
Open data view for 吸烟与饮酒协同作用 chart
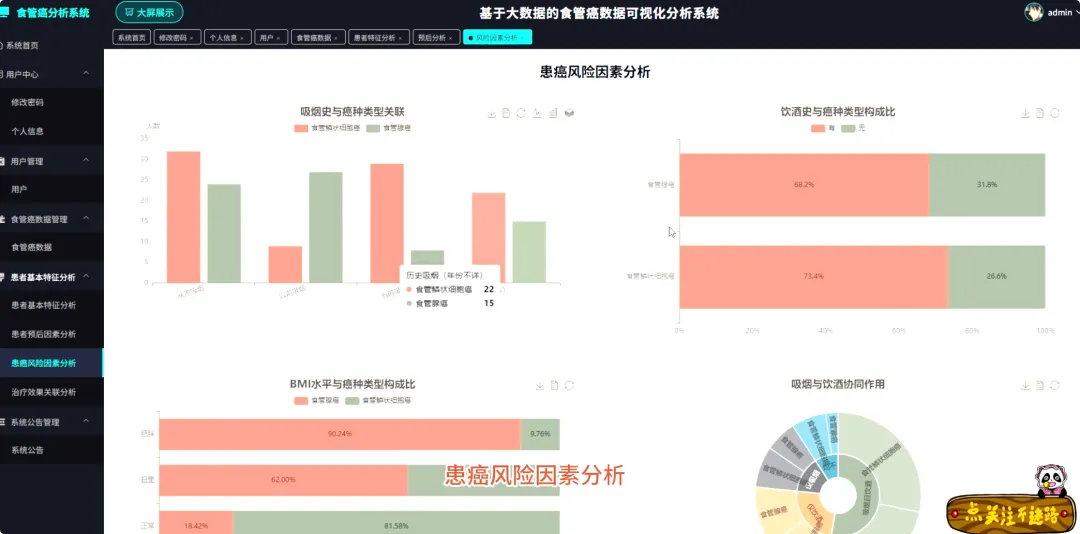[1040, 385]
